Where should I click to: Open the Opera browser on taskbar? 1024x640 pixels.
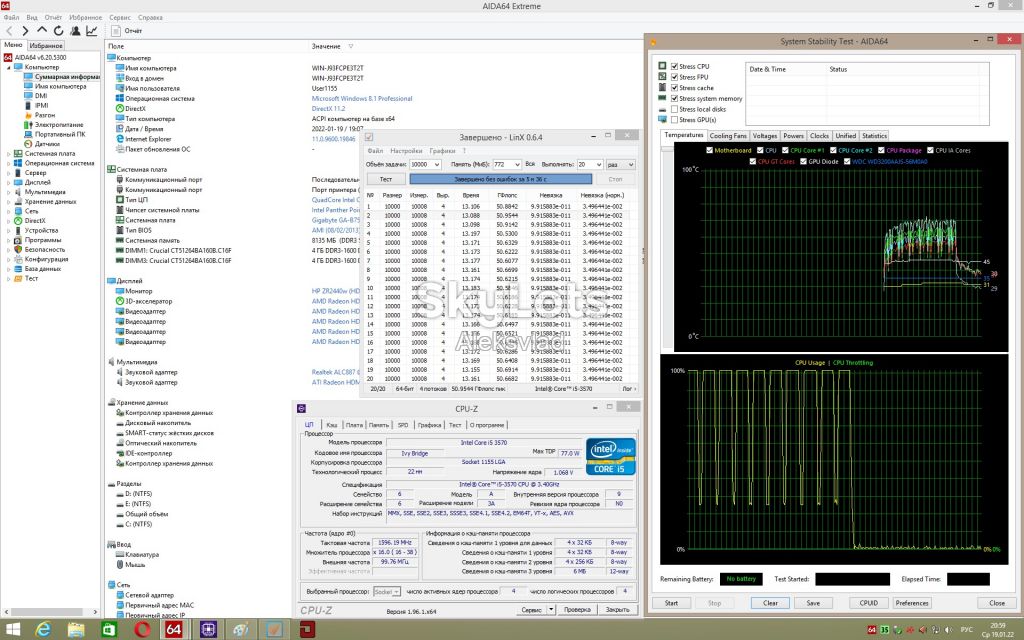click(x=142, y=630)
